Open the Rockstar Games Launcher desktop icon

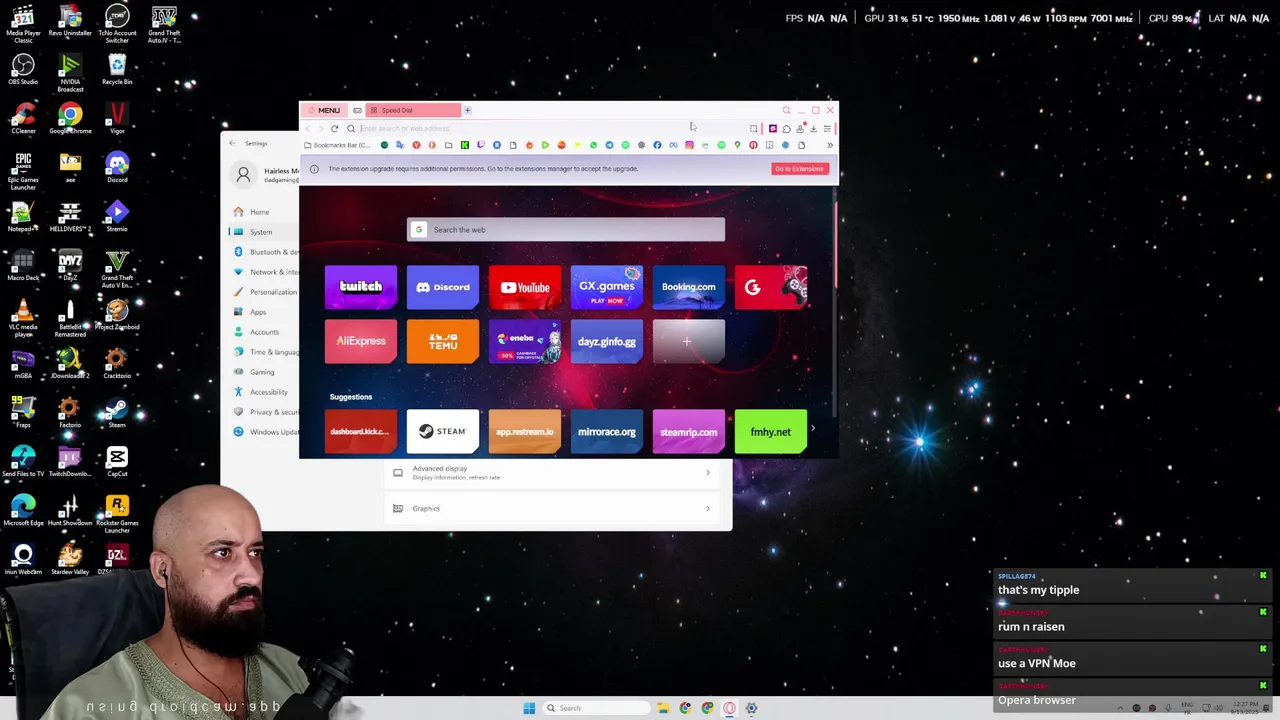tap(117, 513)
